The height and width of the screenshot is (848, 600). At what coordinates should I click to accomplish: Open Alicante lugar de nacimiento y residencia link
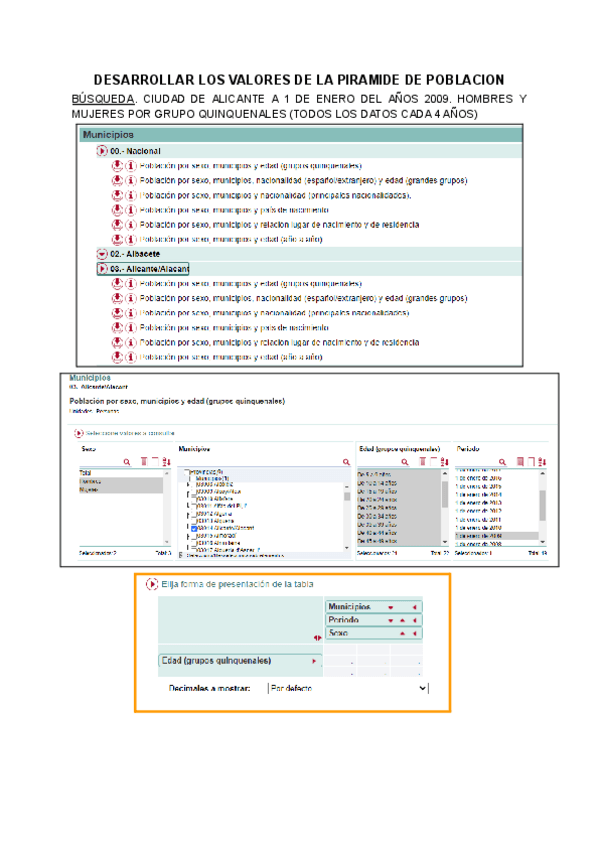279,342
